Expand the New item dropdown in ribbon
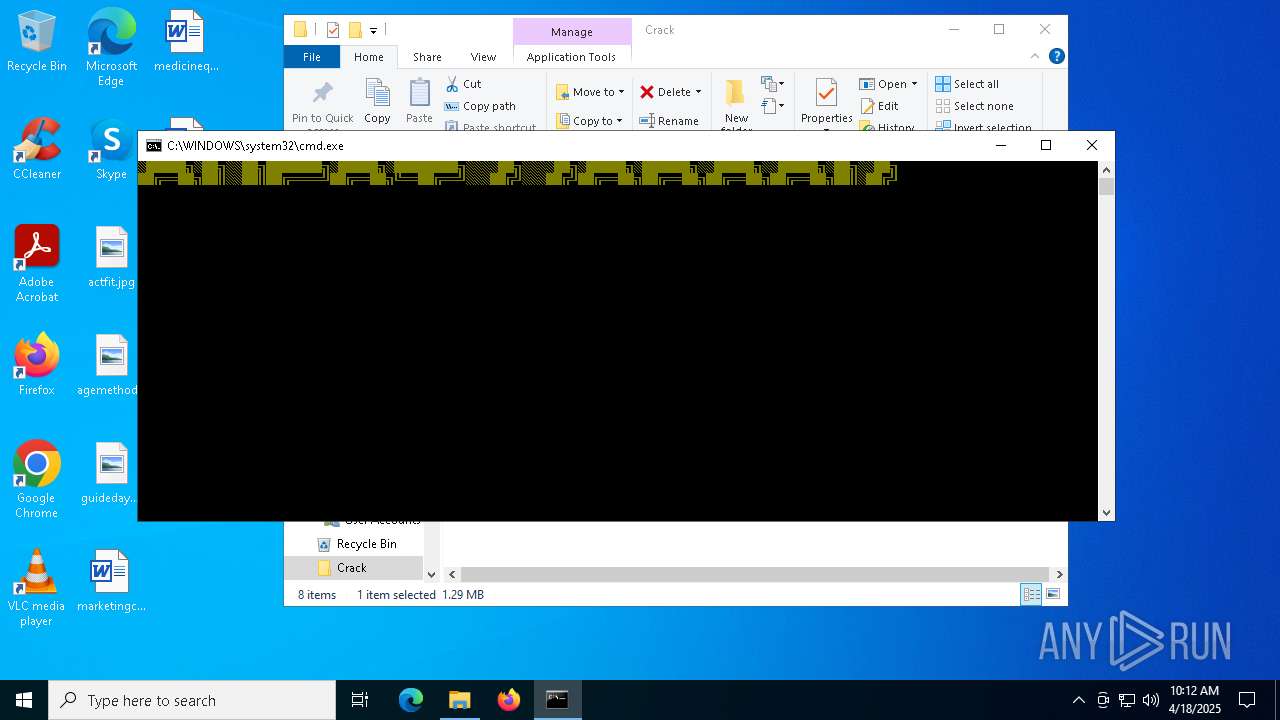The width and height of the screenshot is (1280, 720). (774, 84)
